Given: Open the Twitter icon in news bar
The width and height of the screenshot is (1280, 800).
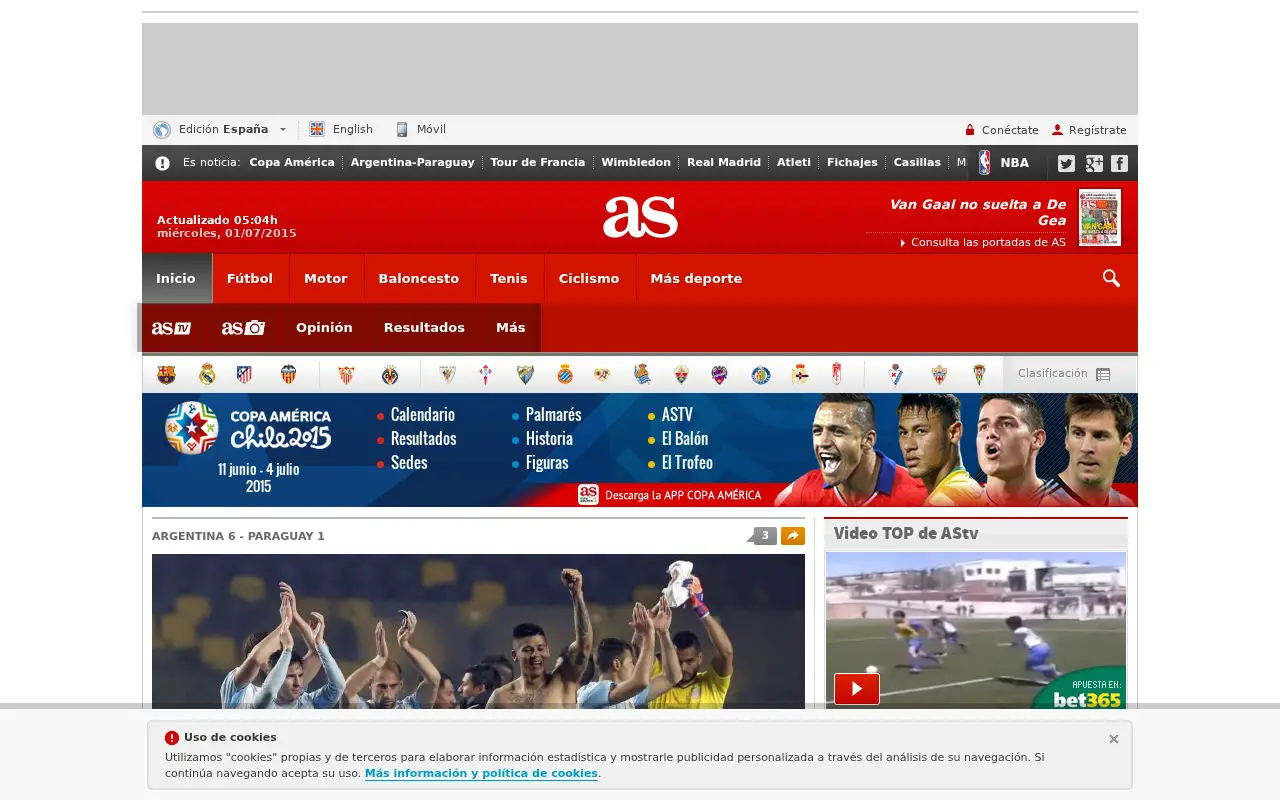Looking at the screenshot, I should tap(1066, 163).
